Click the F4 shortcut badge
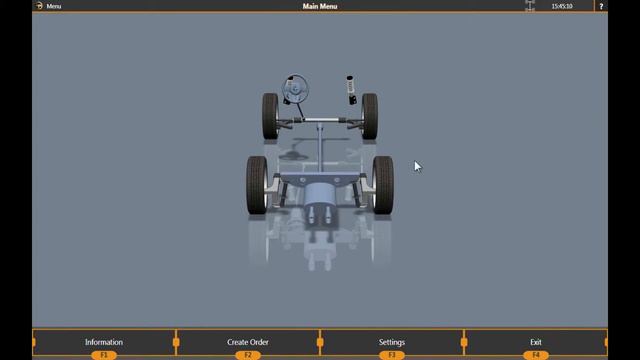 pyautogui.click(x=536, y=355)
